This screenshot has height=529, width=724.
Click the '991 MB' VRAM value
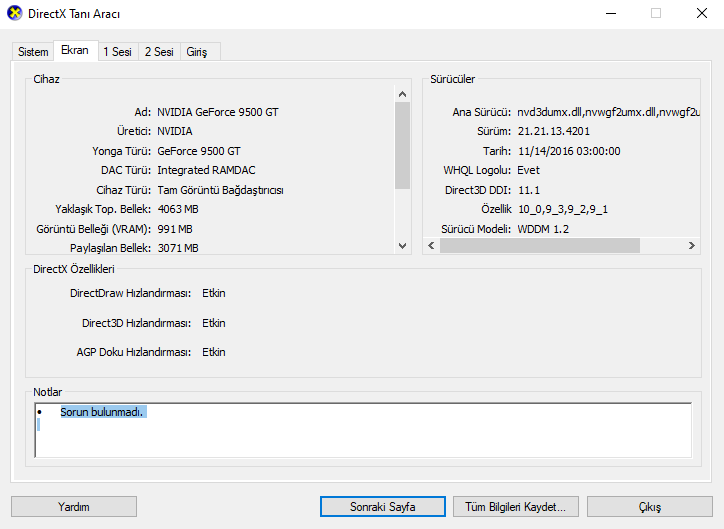[175, 229]
